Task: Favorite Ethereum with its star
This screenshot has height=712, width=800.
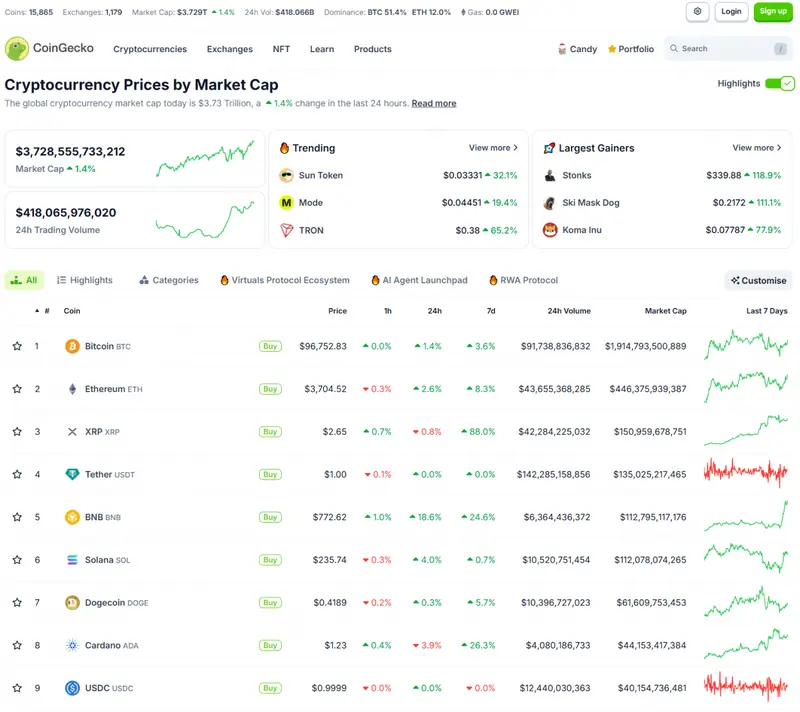Action: [17, 389]
